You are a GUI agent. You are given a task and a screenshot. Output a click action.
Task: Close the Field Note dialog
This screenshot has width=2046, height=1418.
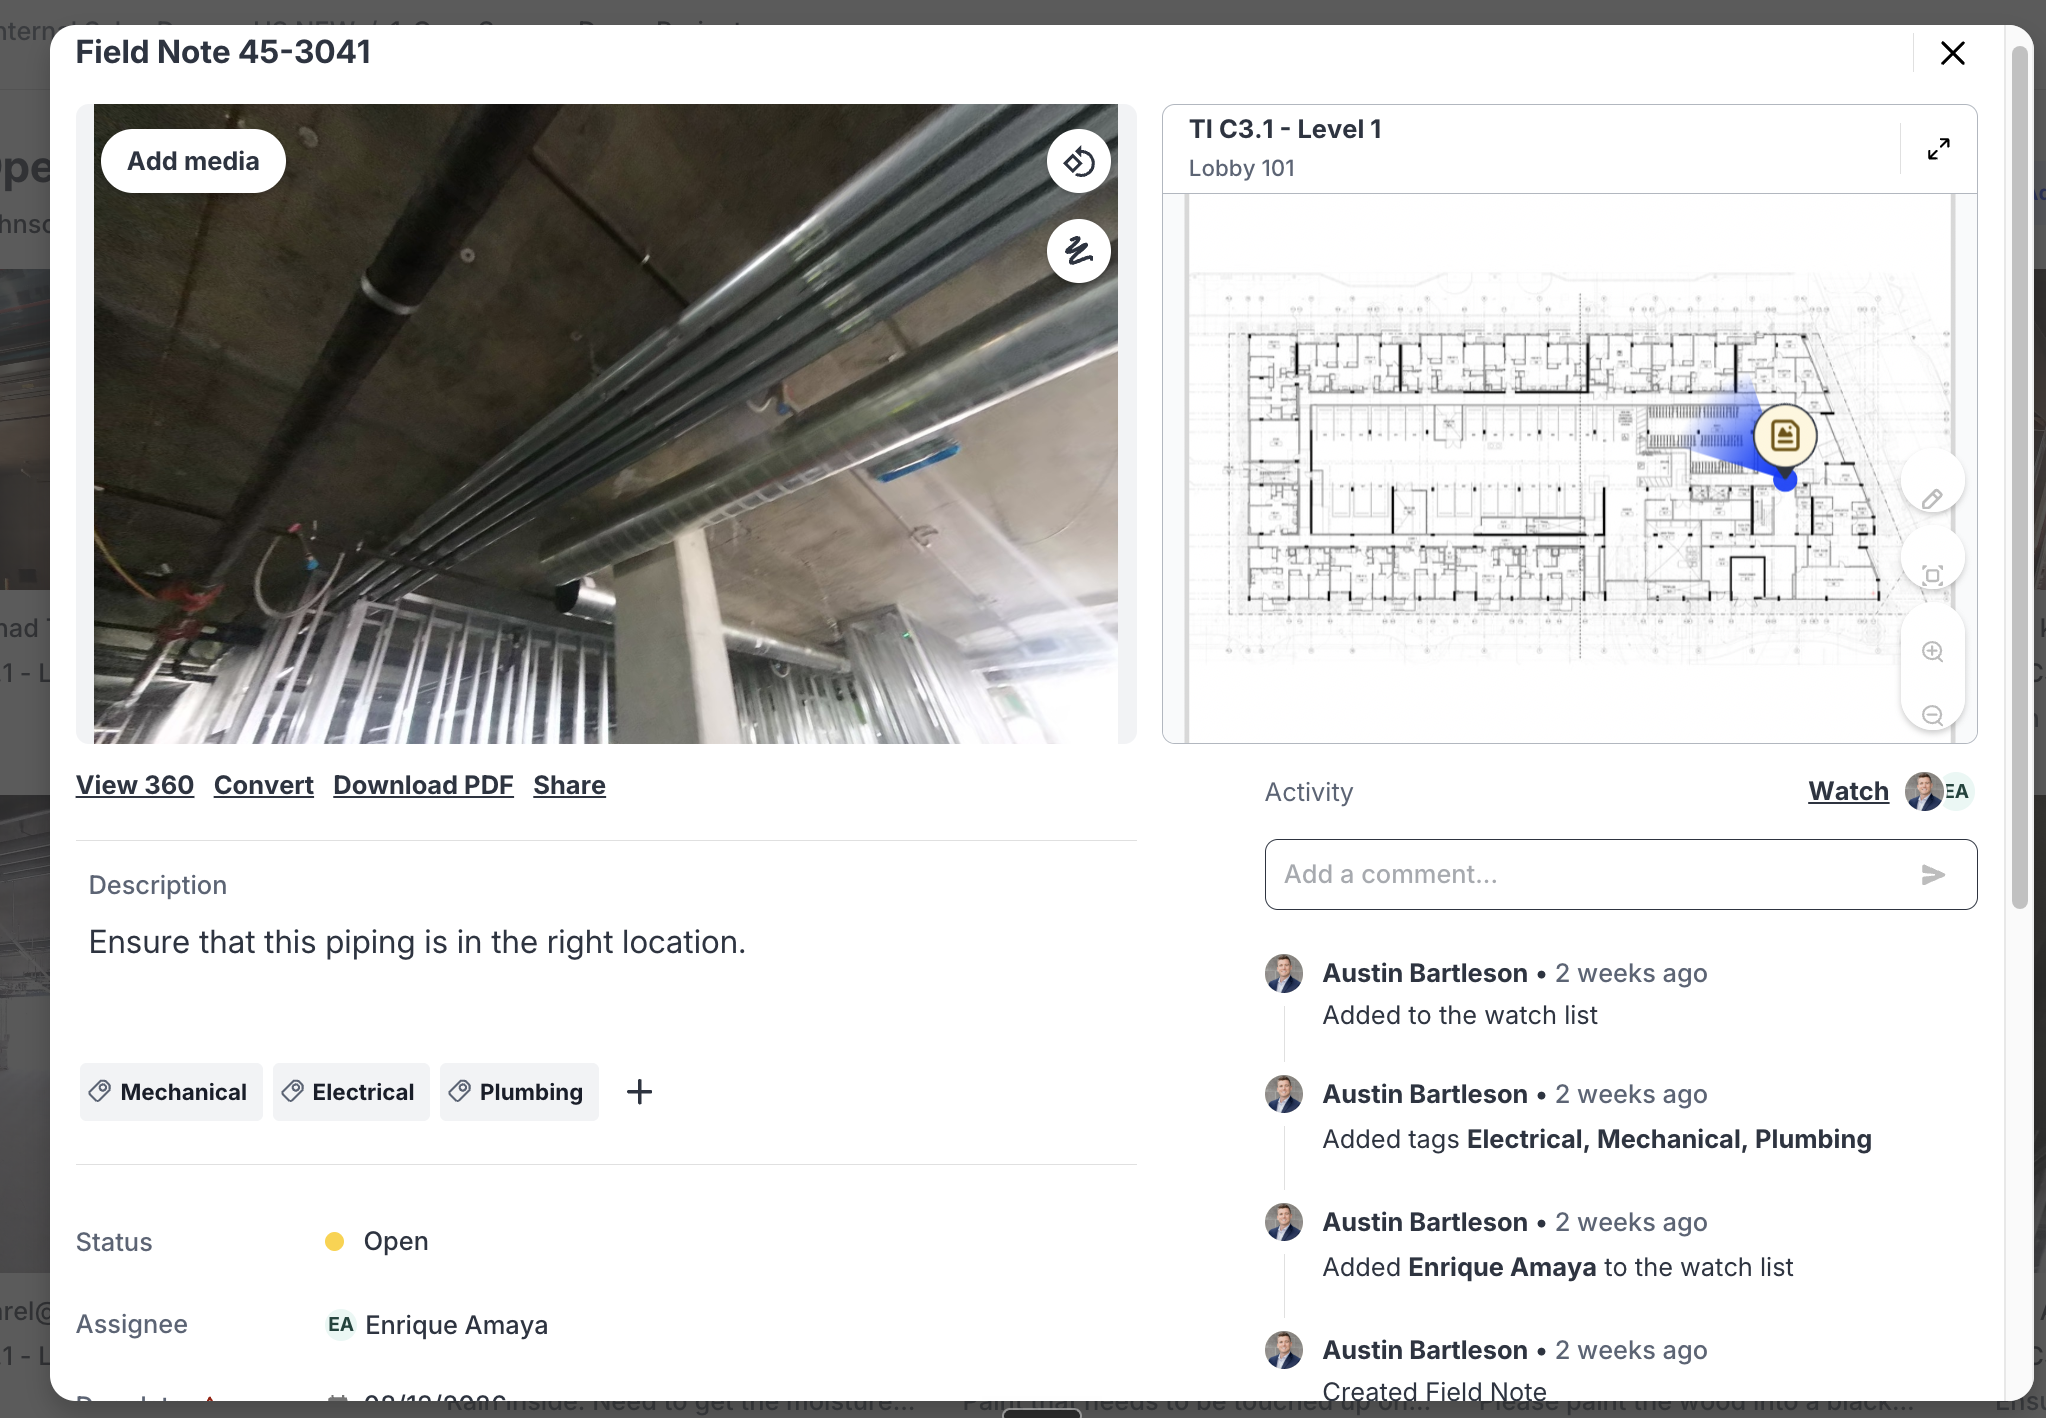(x=1952, y=53)
